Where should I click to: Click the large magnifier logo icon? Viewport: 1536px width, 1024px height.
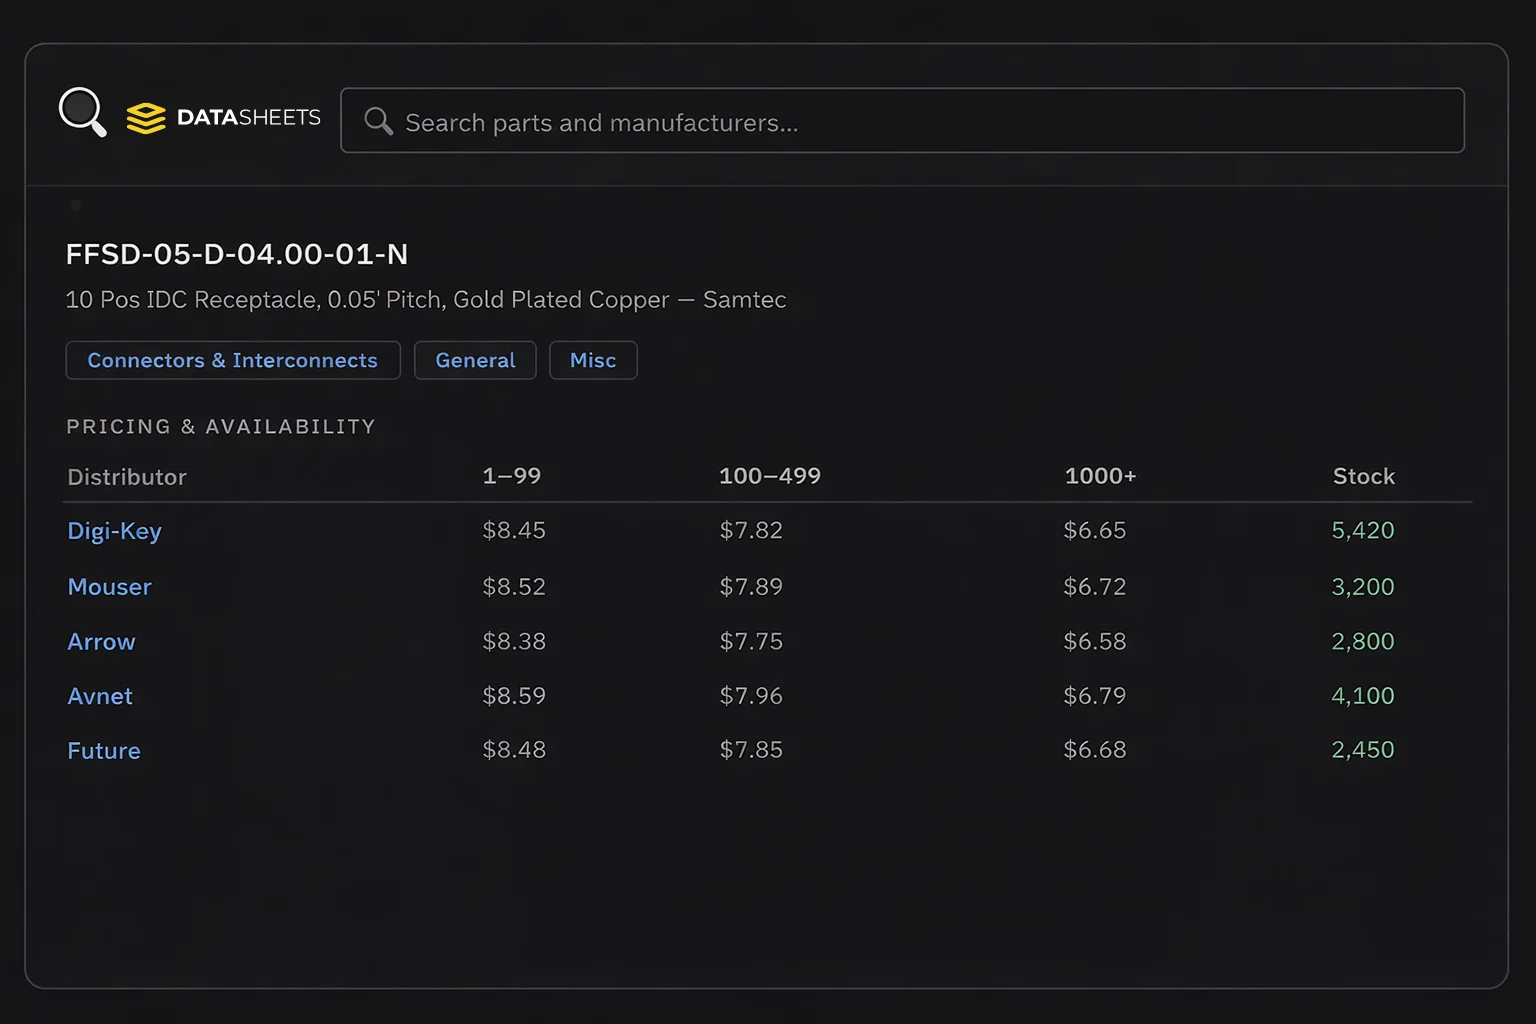(x=83, y=112)
